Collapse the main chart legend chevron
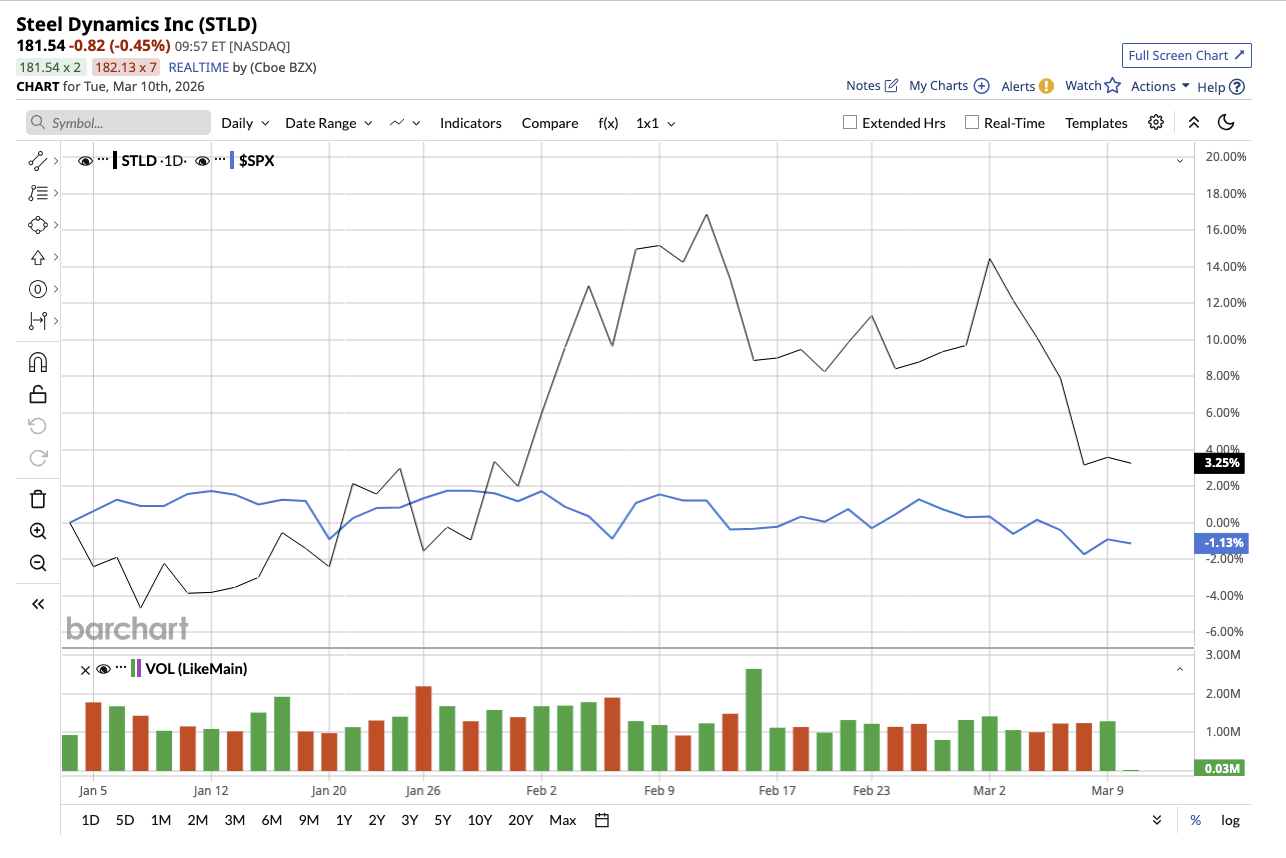Image resolution: width=1286 pixels, height=858 pixels. (x=1180, y=160)
